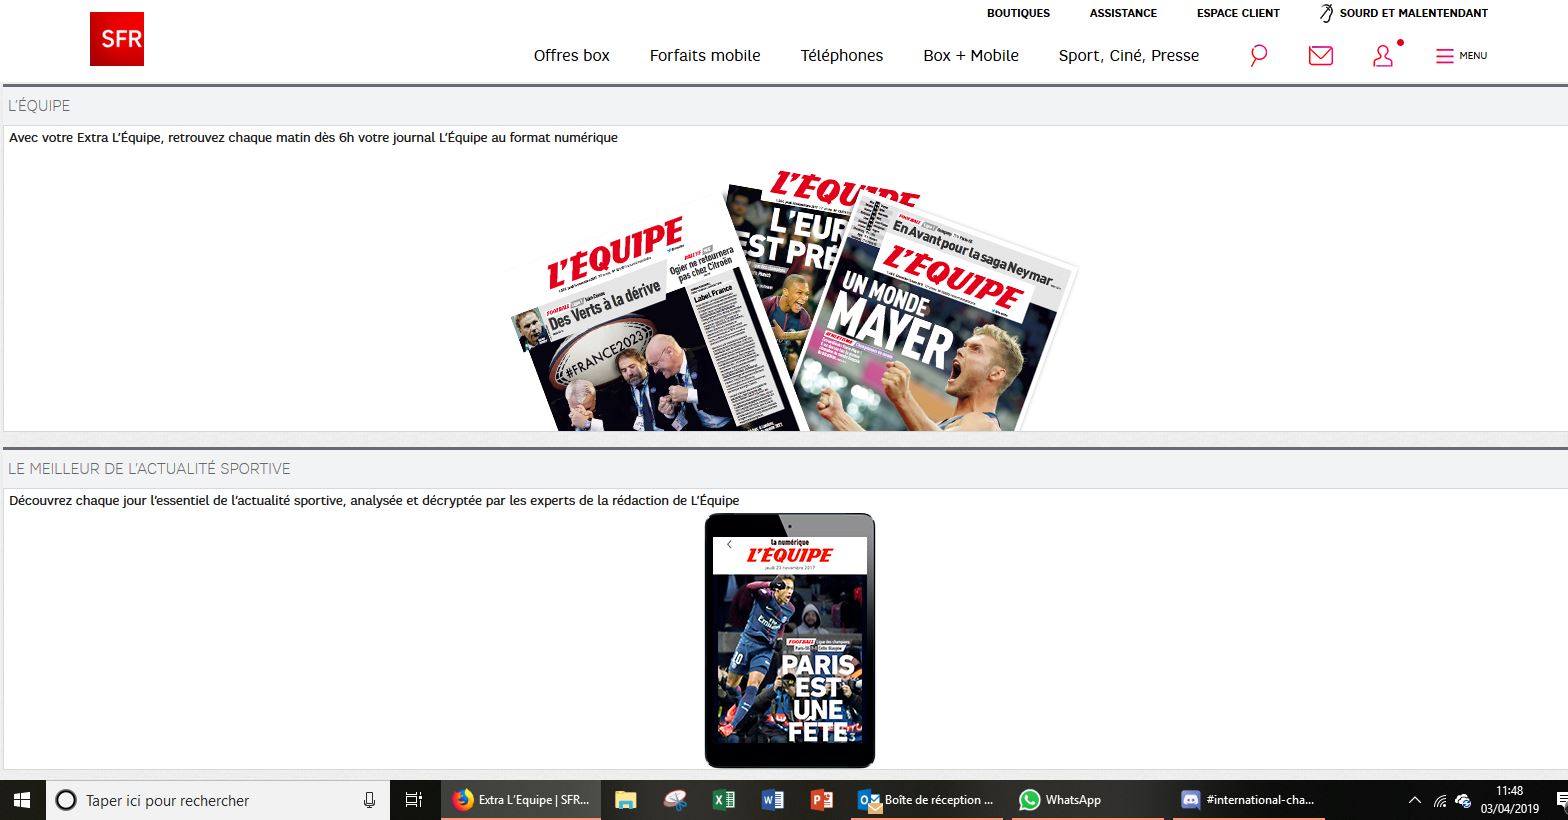Open the ASSISTANCE link
The width and height of the screenshot is (1568, 820).
(1123, 13)
